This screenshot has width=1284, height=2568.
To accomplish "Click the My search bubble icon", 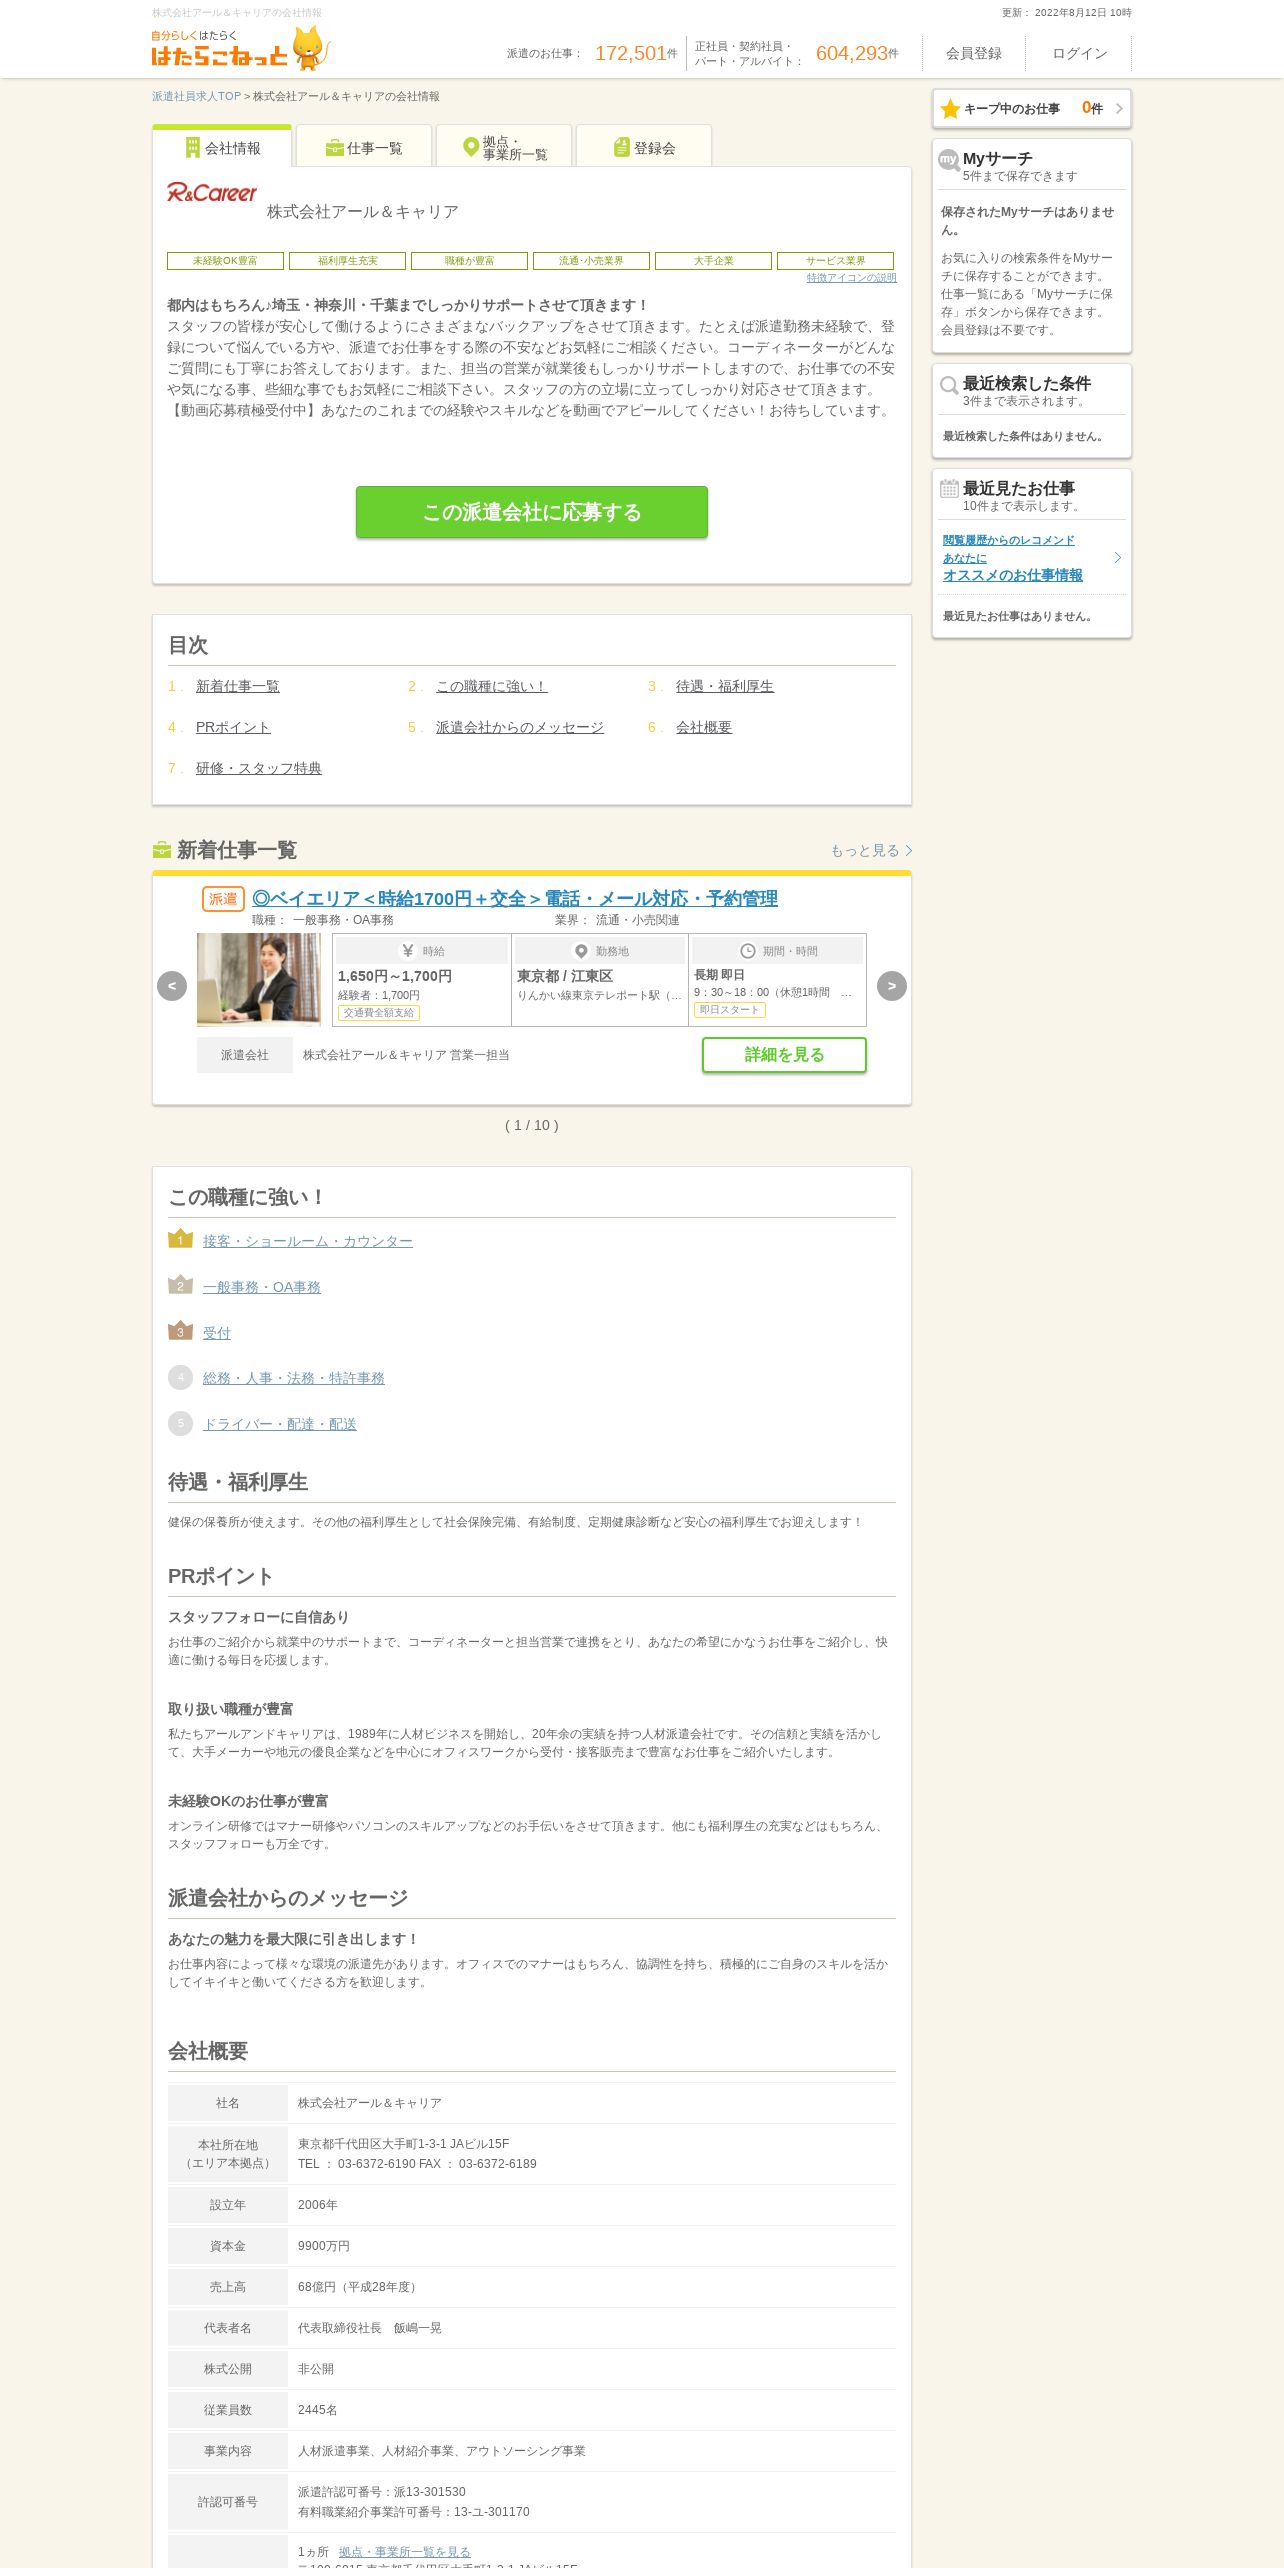I will (x=949, y=160).
